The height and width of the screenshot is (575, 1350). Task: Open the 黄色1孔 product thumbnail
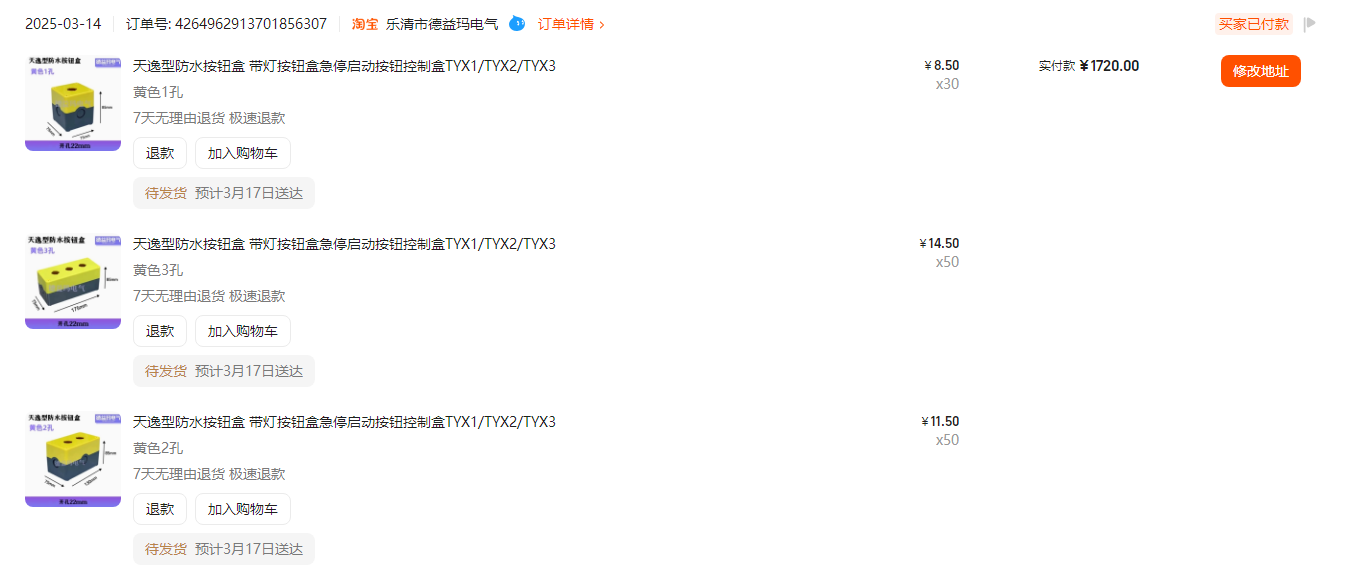coord(73,103)
